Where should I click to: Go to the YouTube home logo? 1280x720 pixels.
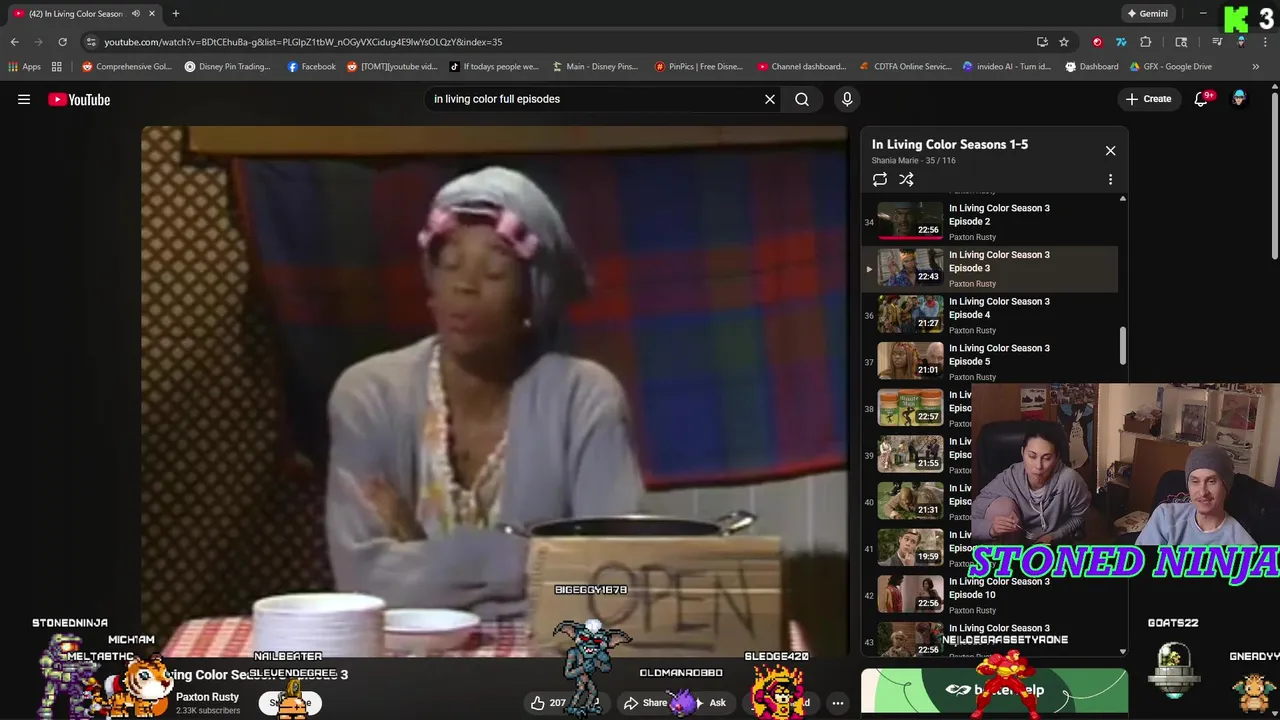(x=79, y=99)
